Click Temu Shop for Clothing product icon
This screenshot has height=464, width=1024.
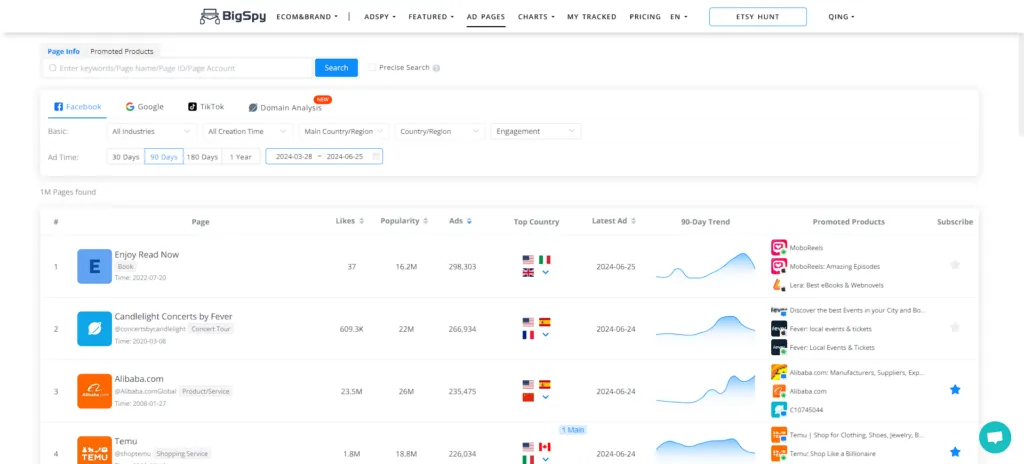pos(778,435)
